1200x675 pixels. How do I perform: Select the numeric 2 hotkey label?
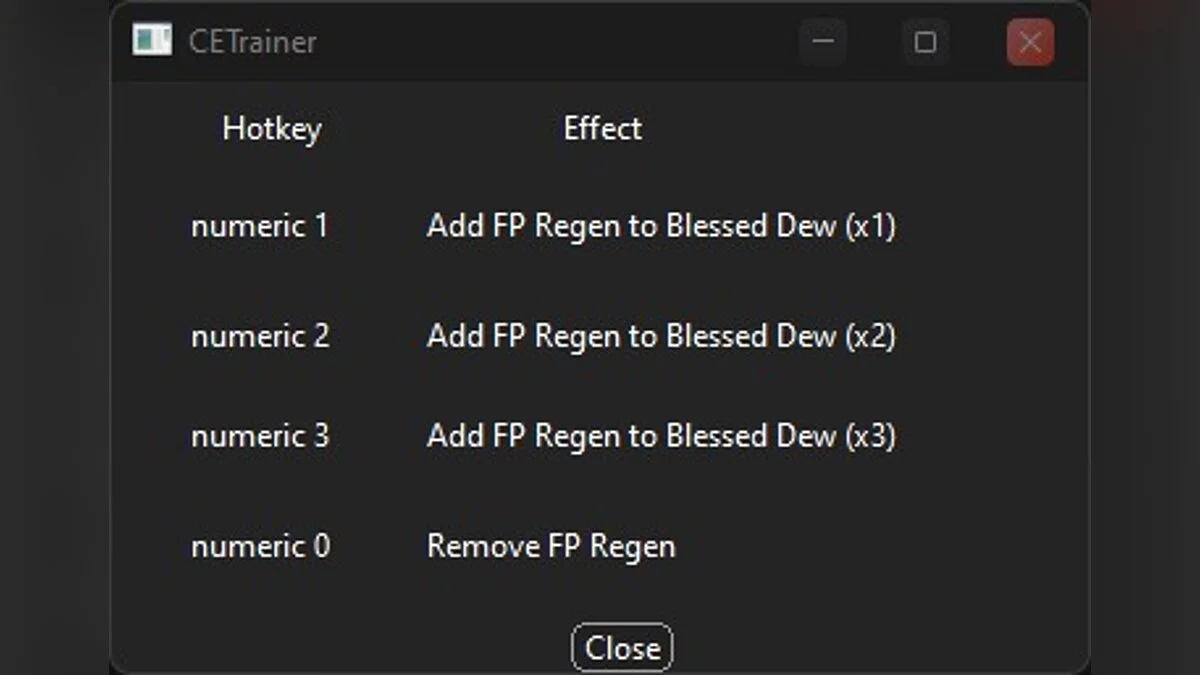click(259, 336)
